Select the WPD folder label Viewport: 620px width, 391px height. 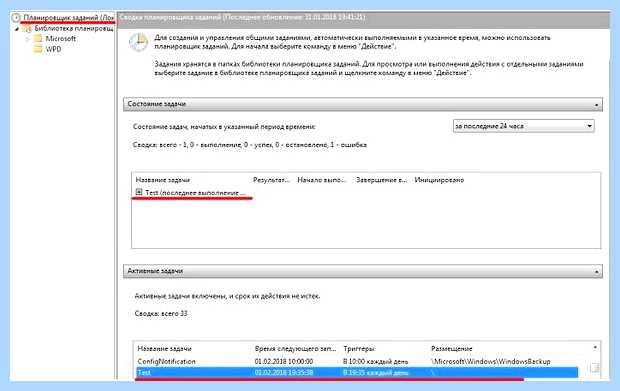53,49
